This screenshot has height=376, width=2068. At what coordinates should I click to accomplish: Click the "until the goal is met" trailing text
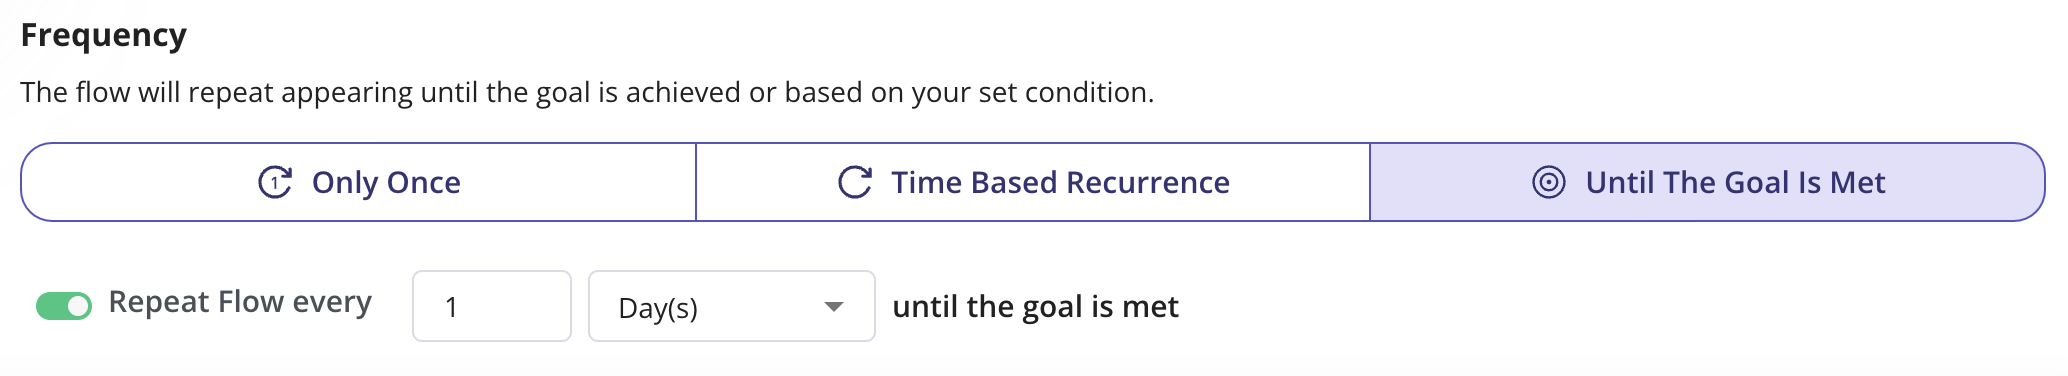(1035, 306)
